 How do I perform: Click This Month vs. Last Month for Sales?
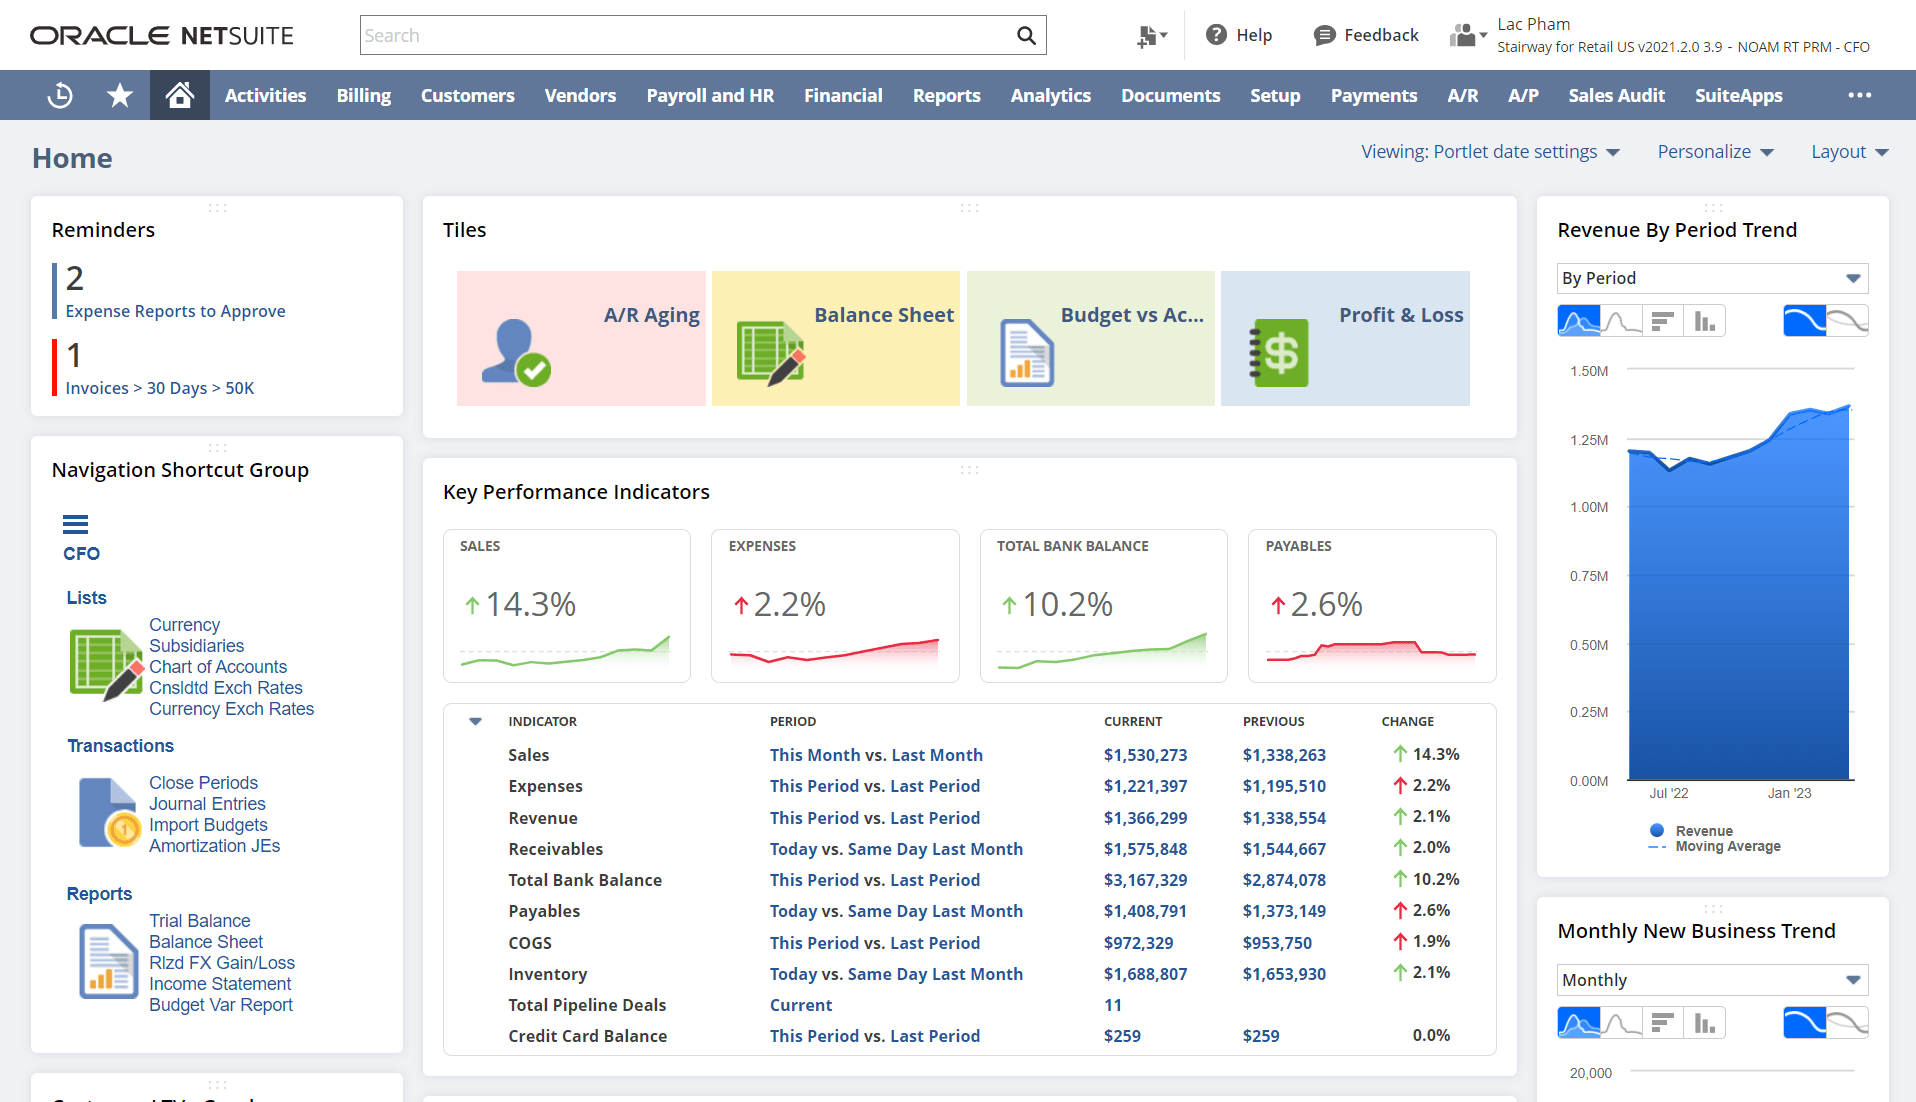click(876, 755)
